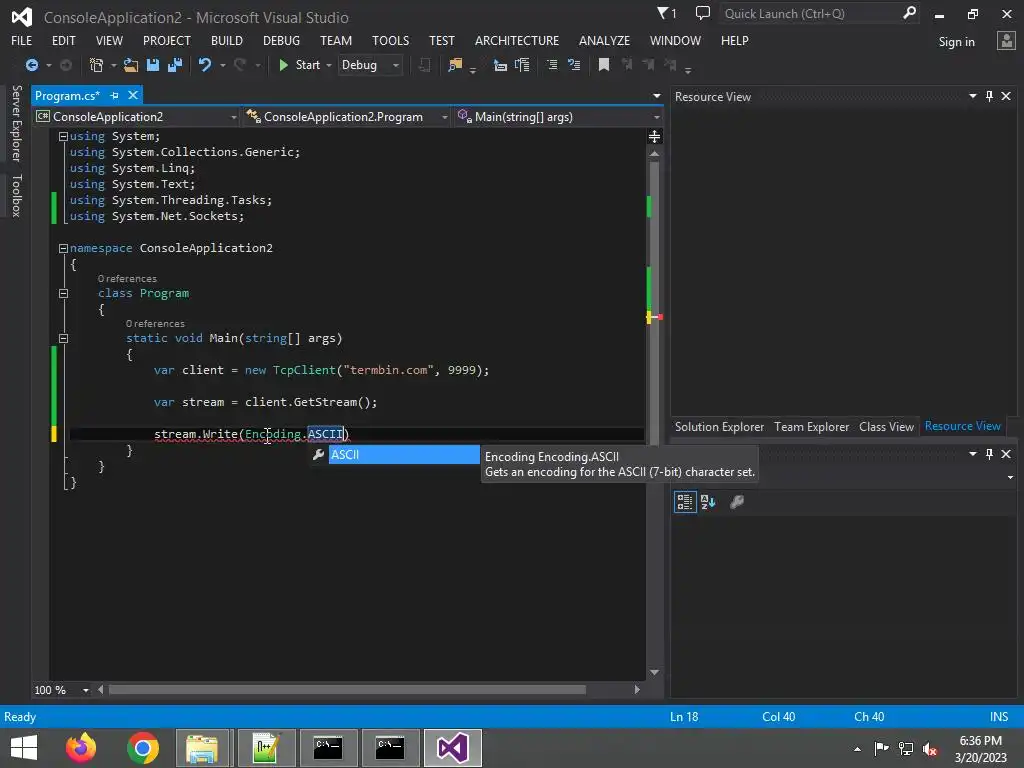
Task: Open Notepad++ from the taskbar
Action: (x=266, y=748)
